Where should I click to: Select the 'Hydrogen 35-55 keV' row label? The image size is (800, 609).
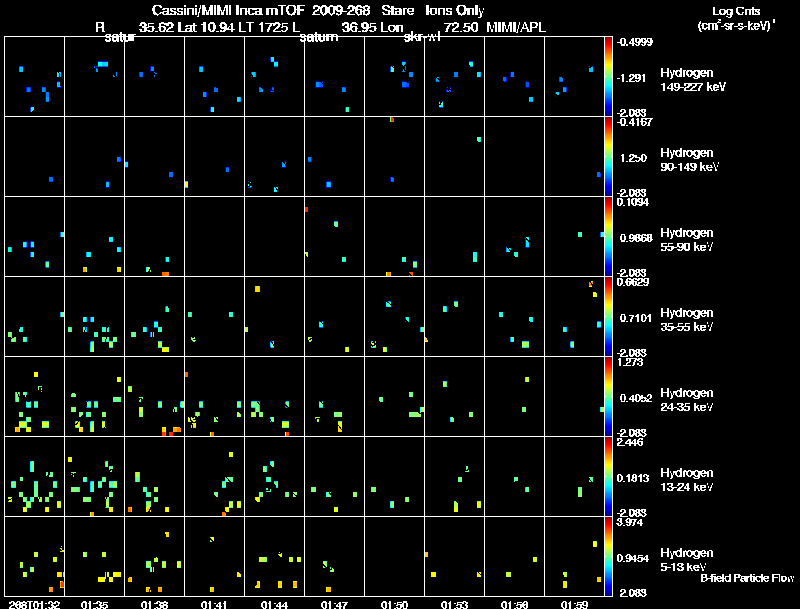pos(687,320)
